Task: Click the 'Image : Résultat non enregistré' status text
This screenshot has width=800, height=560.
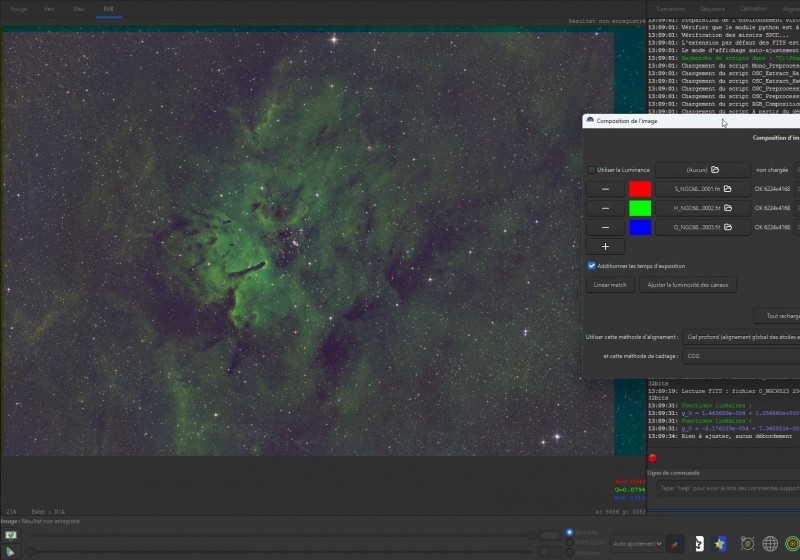Action: tap(40, 521)
